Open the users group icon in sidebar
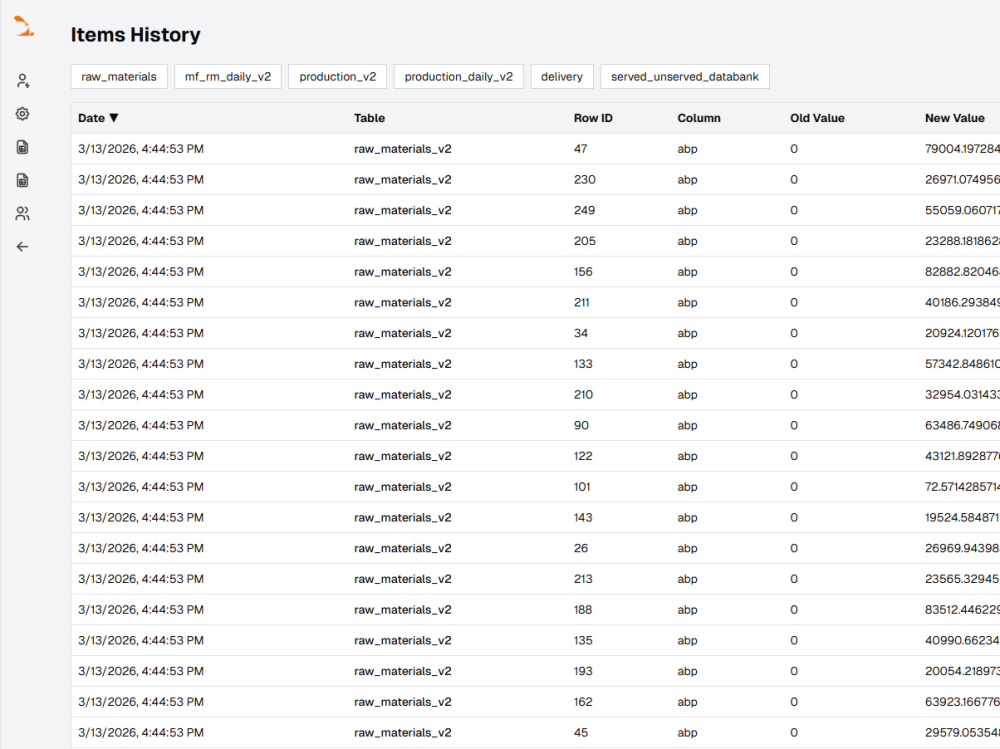The width and height of the screenshot is (1000, 749). point(22,213)
